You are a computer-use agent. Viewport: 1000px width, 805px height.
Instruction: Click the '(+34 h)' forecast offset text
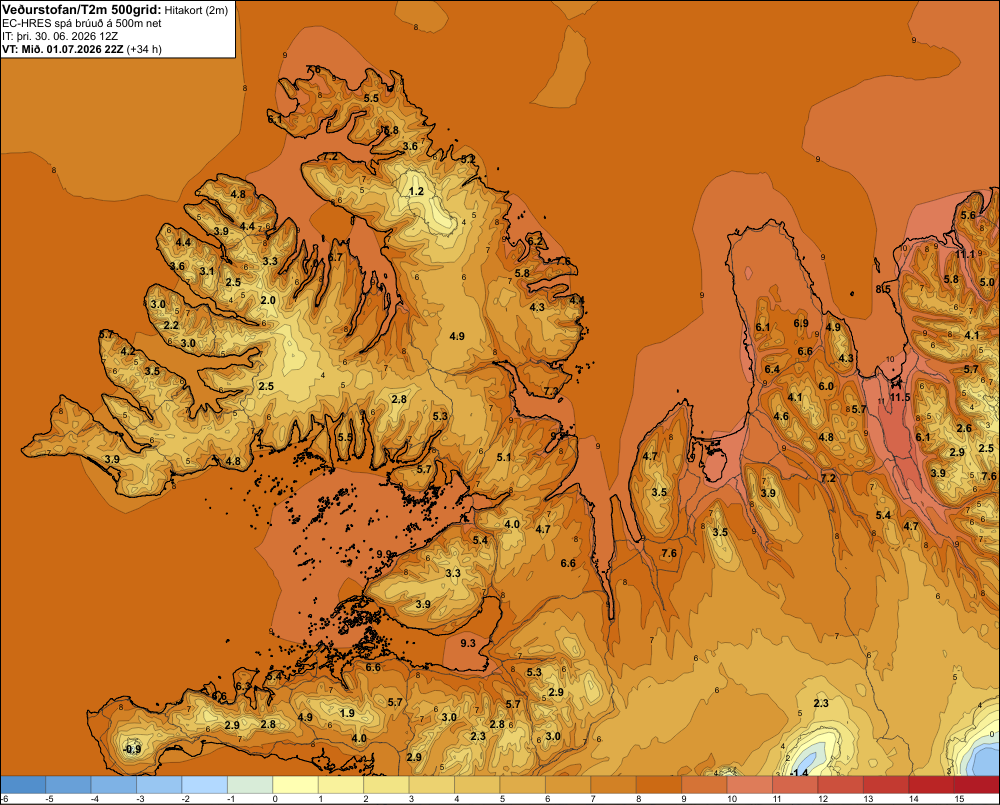pyautogui.click(x=144, y=49)
